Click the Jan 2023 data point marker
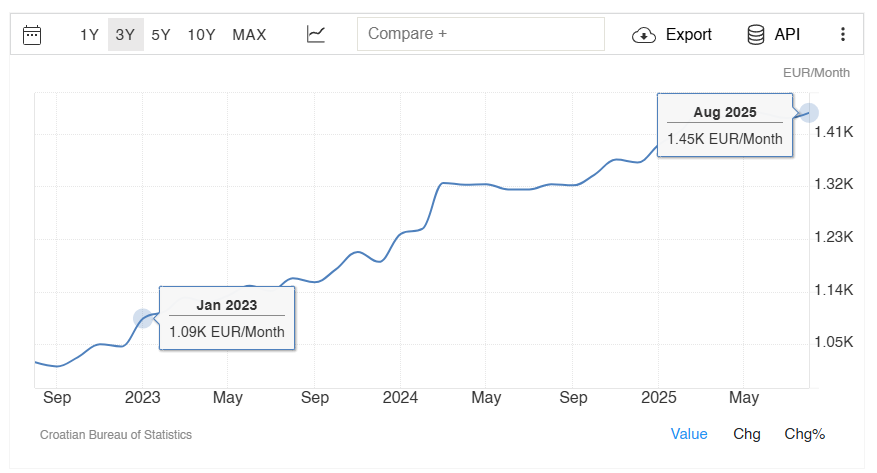This screenshot has height=473, width=877. [x=143, y=319]
